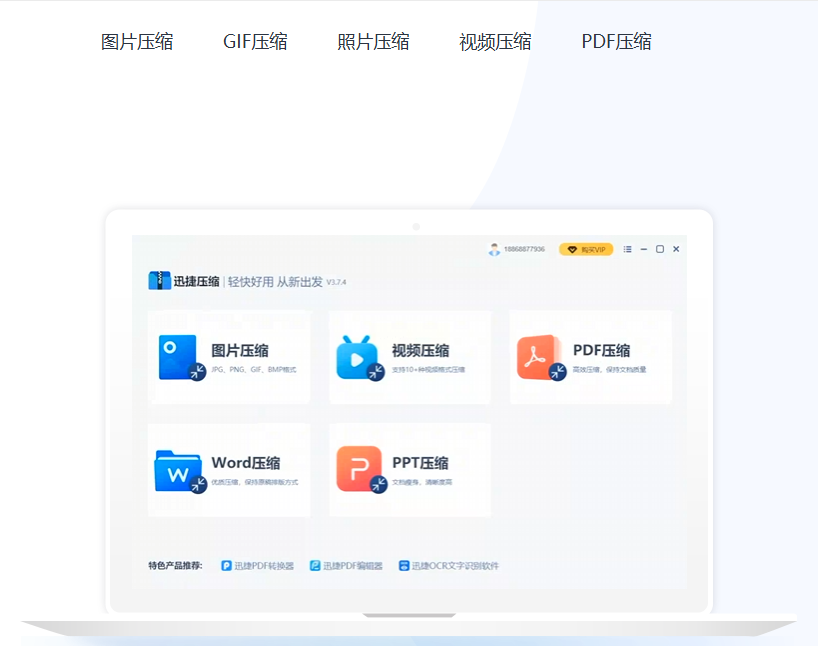Screen dimensions: 818x646
Task: Click the 迅捷压缩 zip logo icon
Action: (x=159, y=281)
